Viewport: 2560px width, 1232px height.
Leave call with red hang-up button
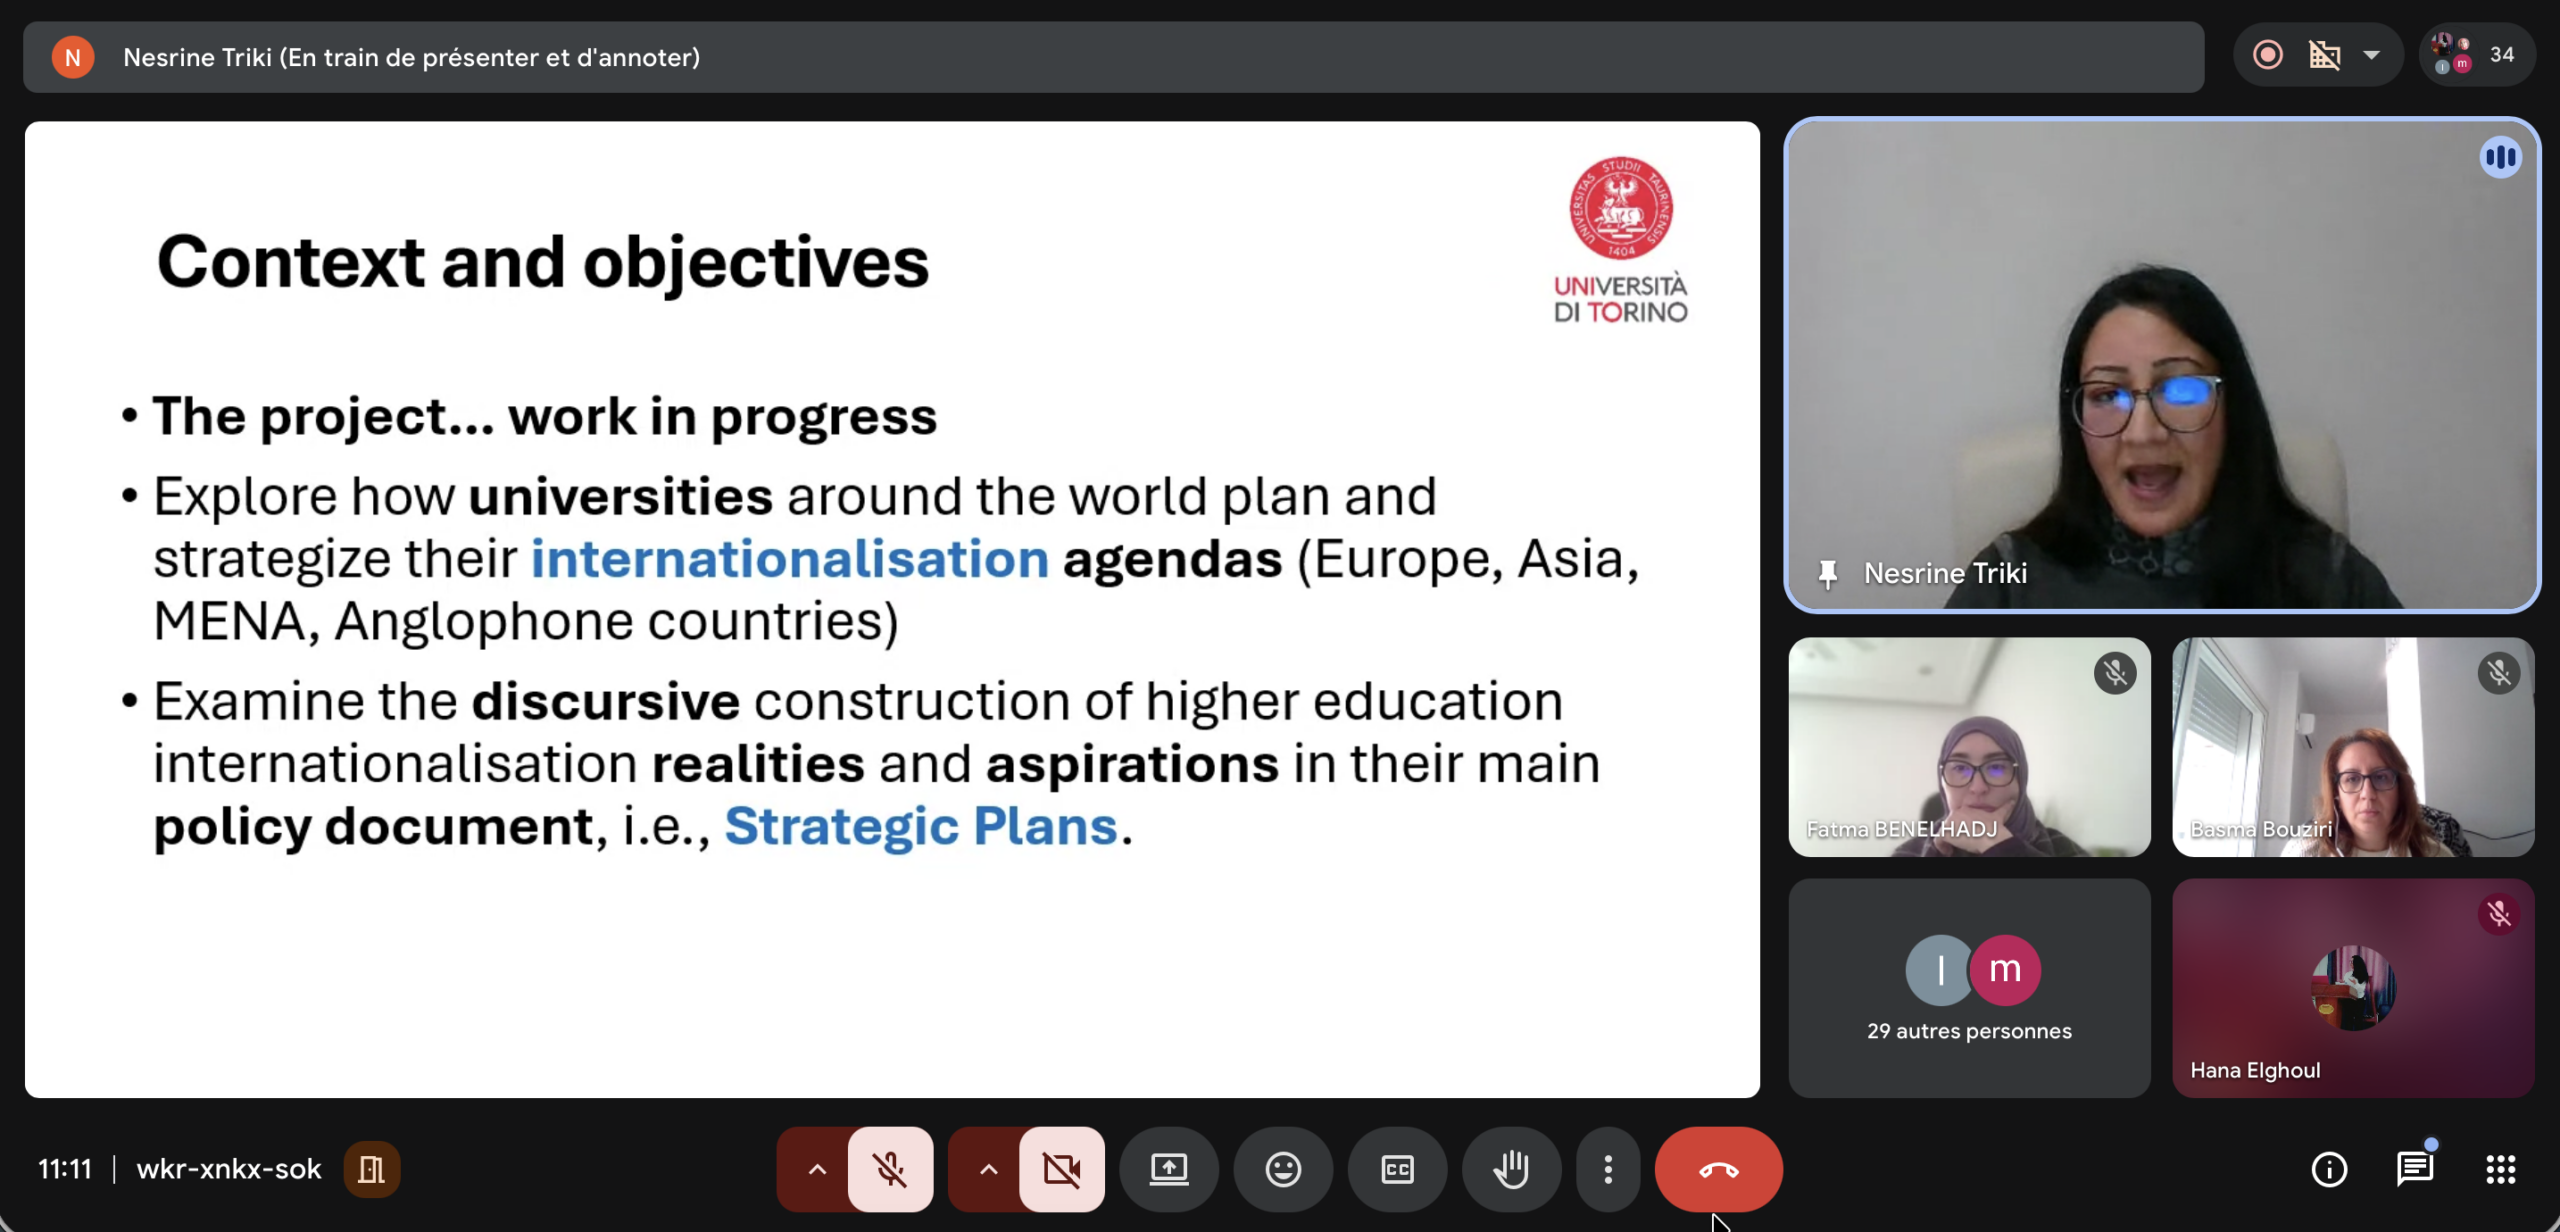click(1718, 1169)
